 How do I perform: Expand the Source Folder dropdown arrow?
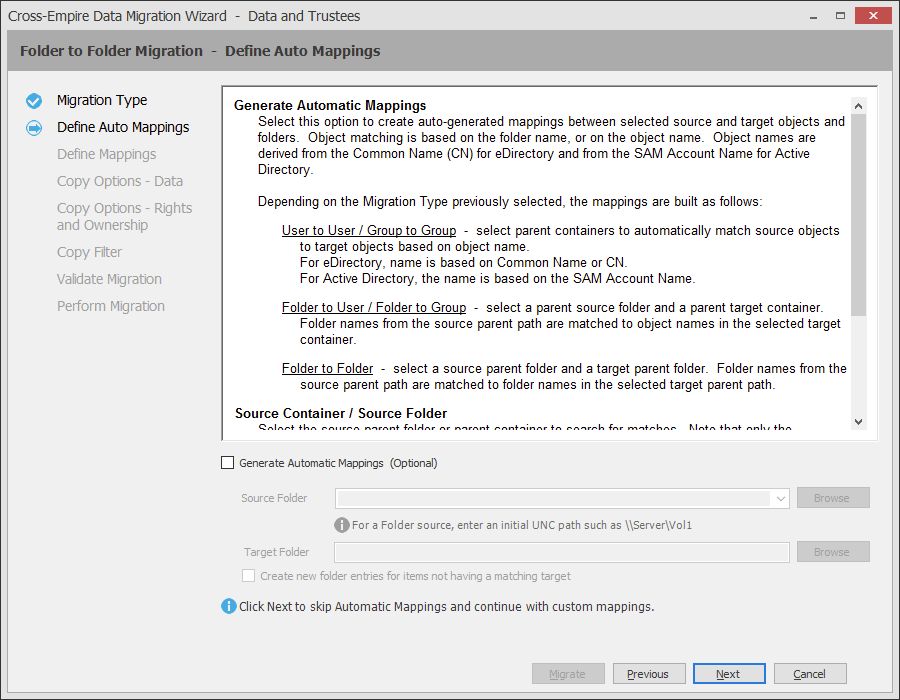click(779, 498)
